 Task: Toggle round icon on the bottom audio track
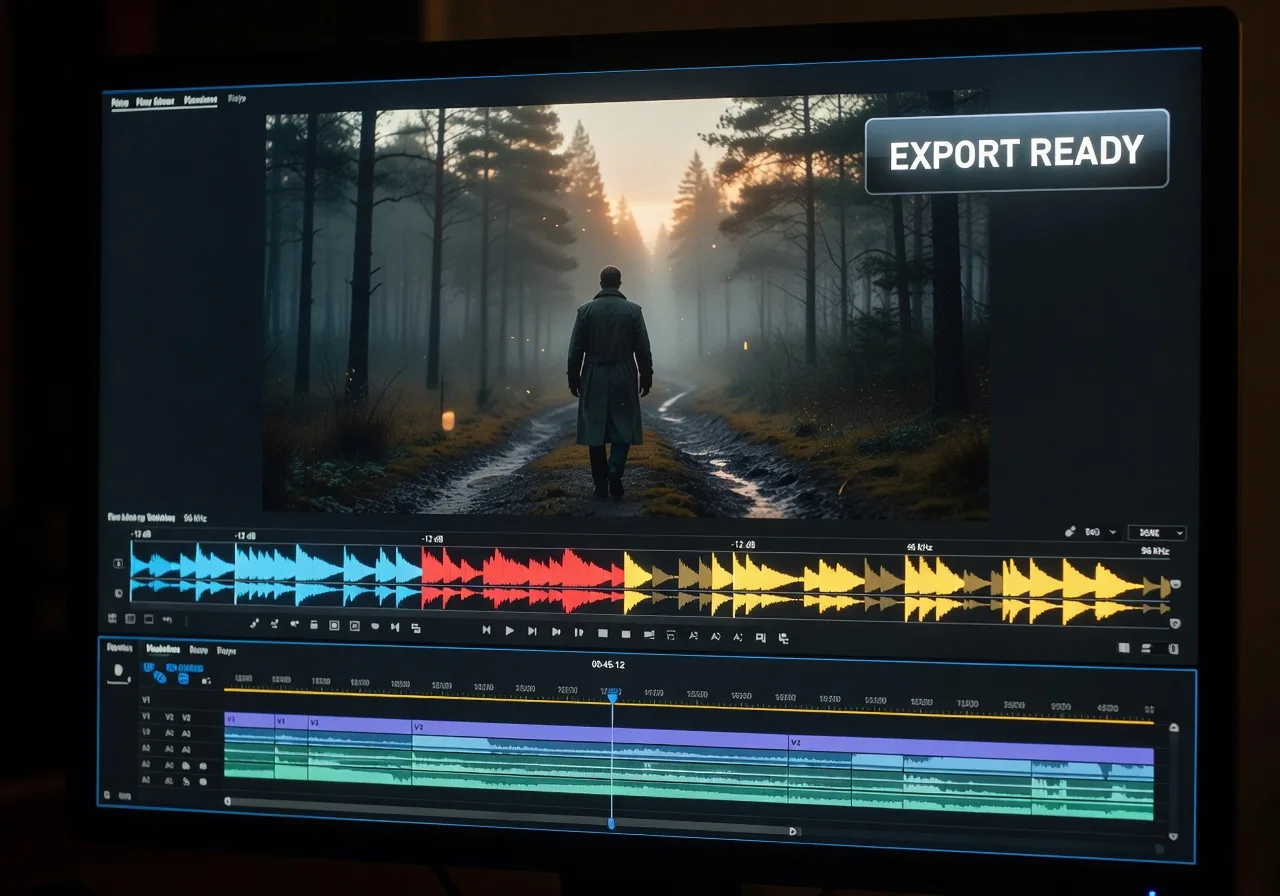coord(203,781)
